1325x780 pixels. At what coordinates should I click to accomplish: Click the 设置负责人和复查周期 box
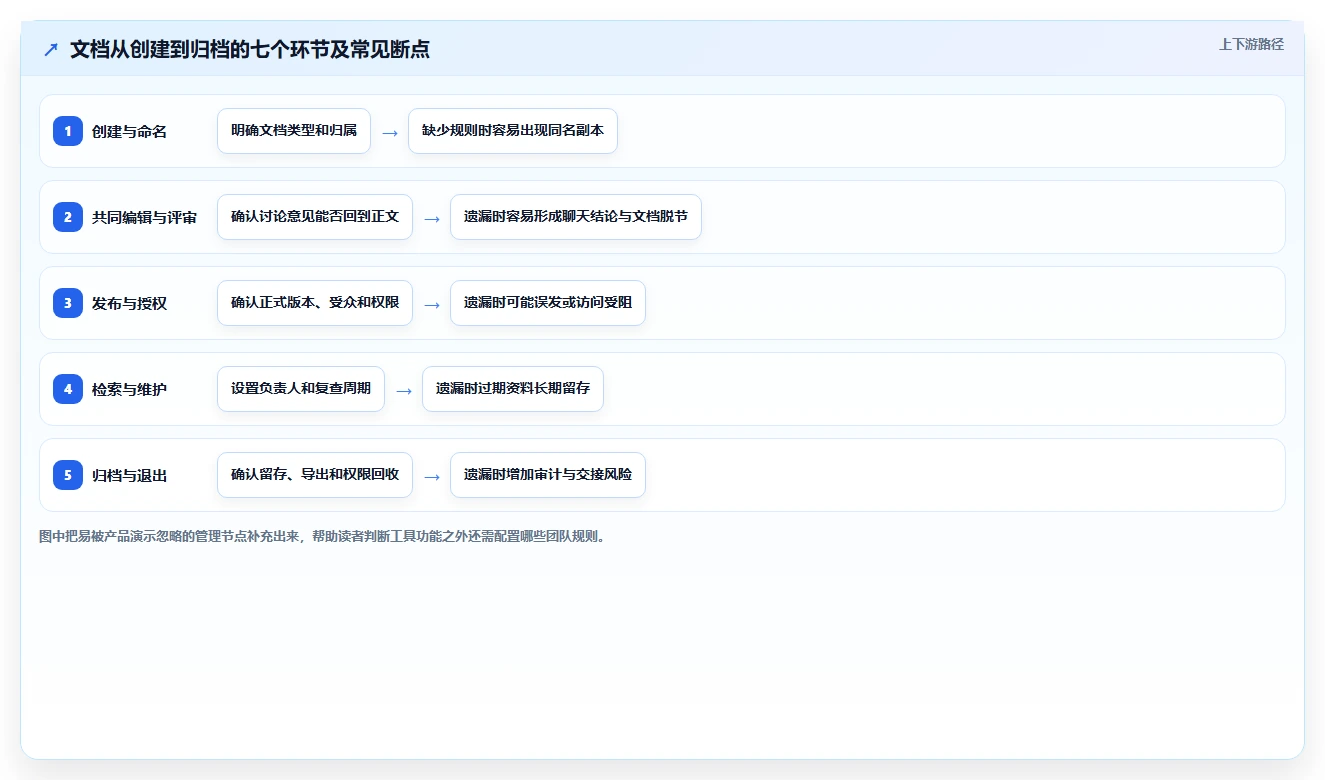click(301, 389)
